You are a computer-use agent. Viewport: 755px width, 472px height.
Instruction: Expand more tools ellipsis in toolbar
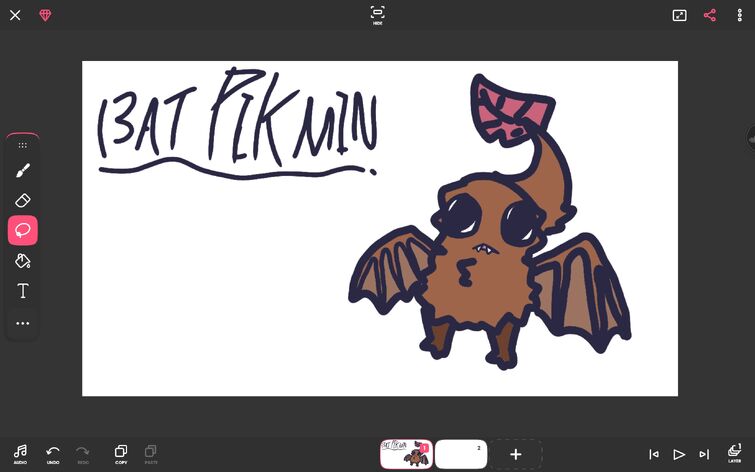(x=23, y=323)
